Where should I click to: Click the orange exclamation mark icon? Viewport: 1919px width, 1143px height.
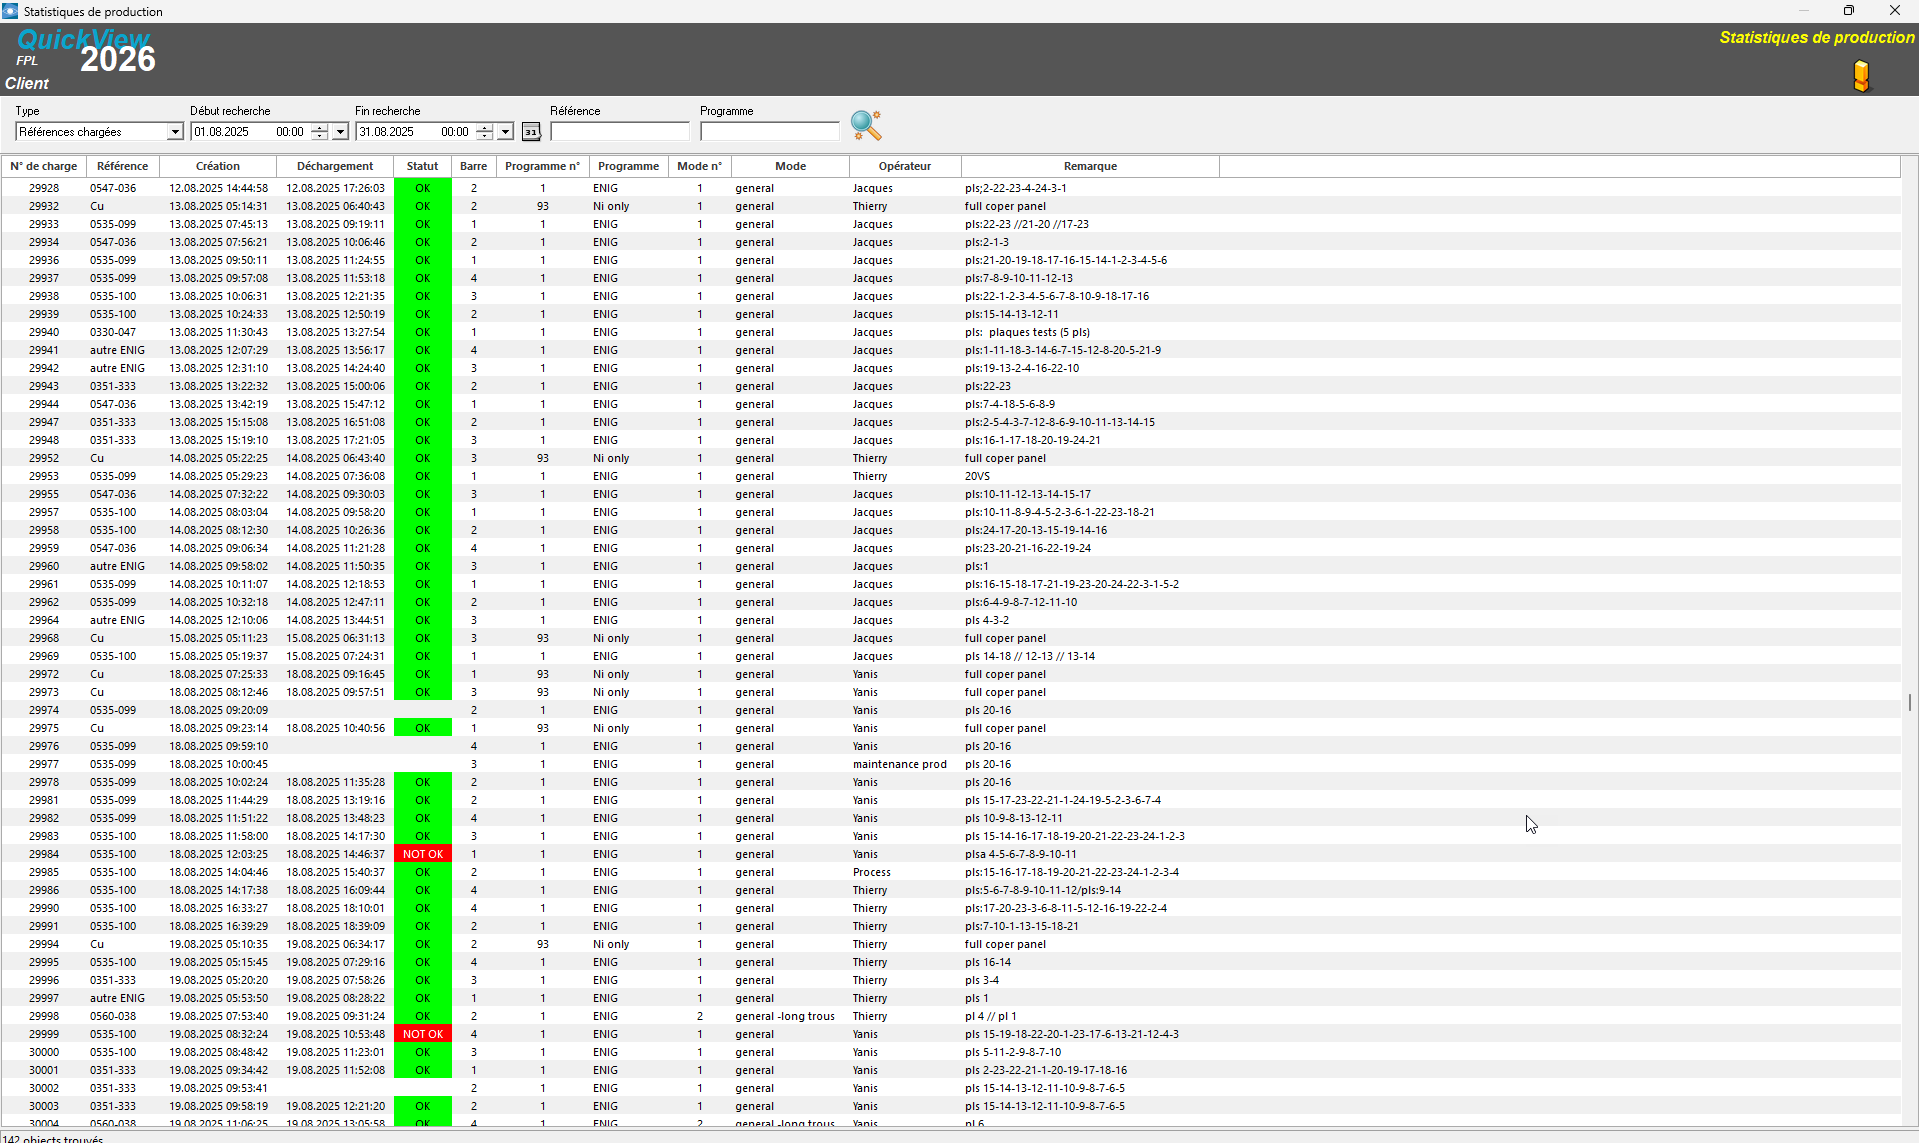point(1861,76)
